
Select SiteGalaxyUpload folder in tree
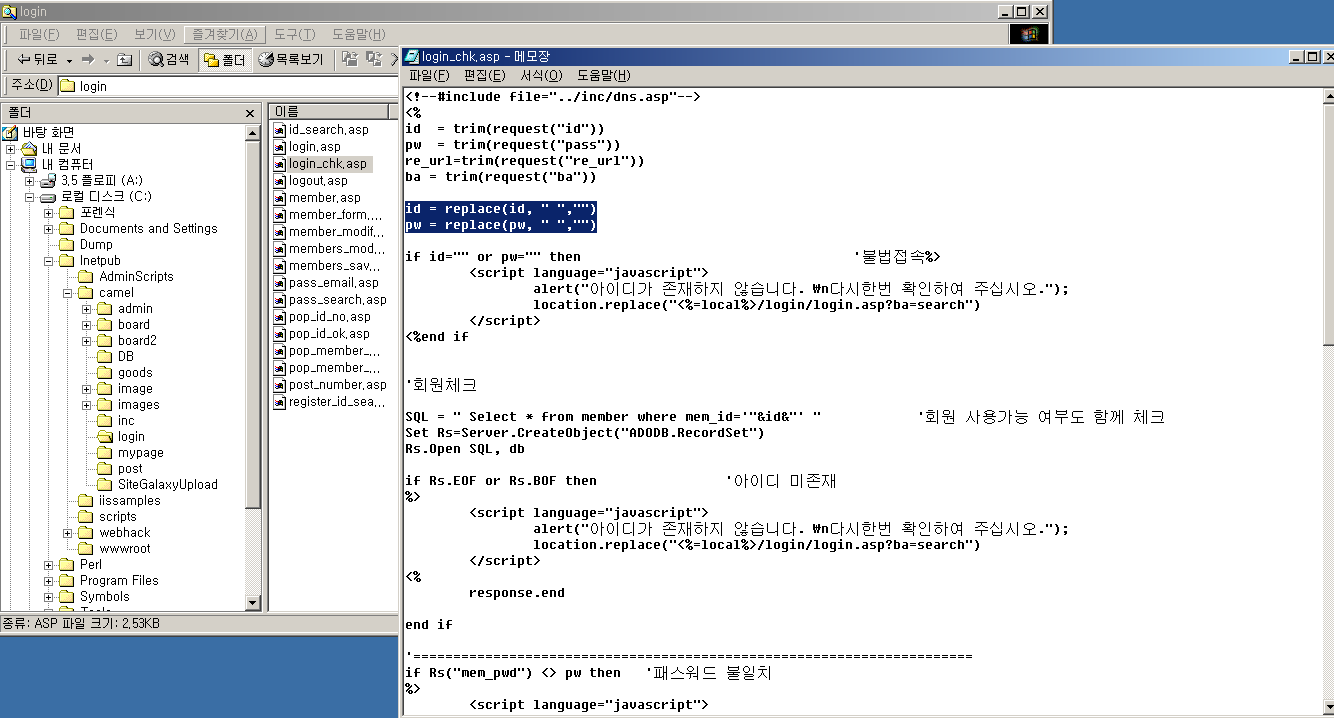[x=167, y=484]
